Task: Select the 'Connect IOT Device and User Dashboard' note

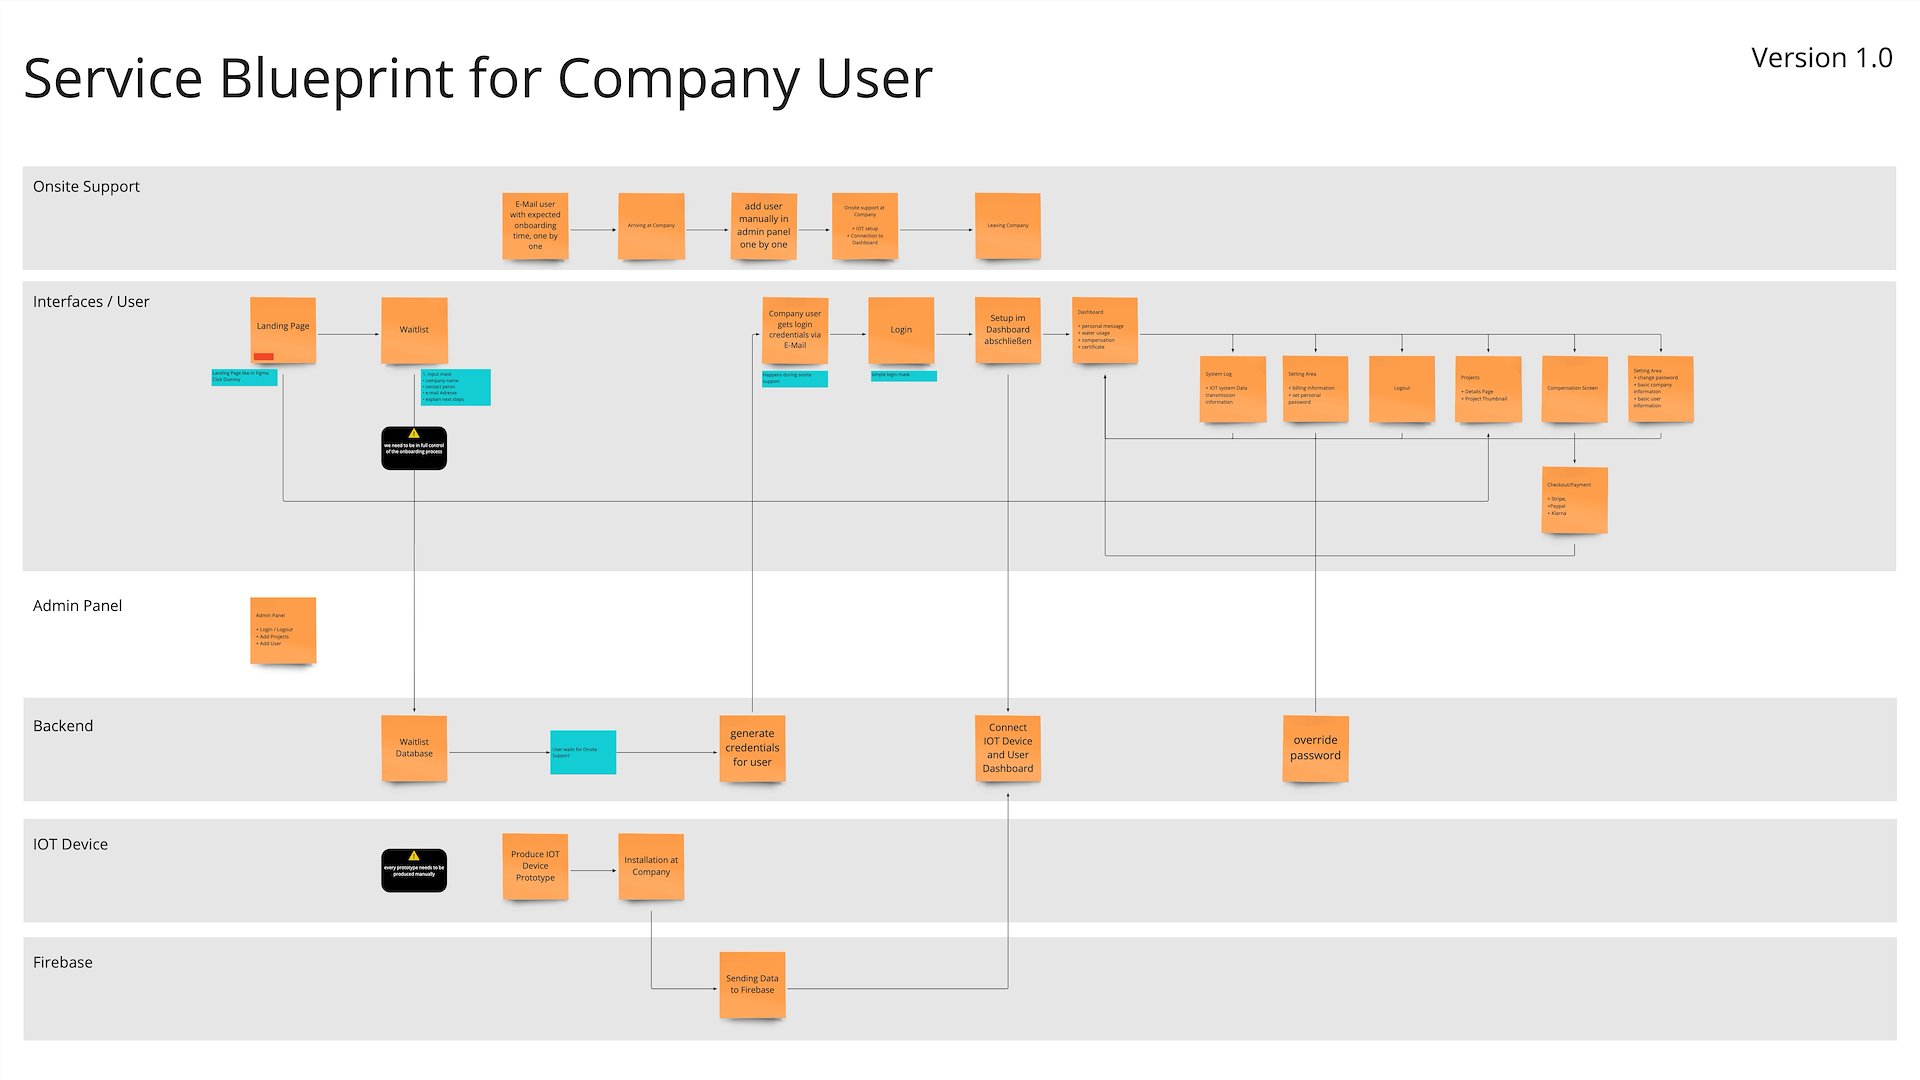Action: 1007,748
